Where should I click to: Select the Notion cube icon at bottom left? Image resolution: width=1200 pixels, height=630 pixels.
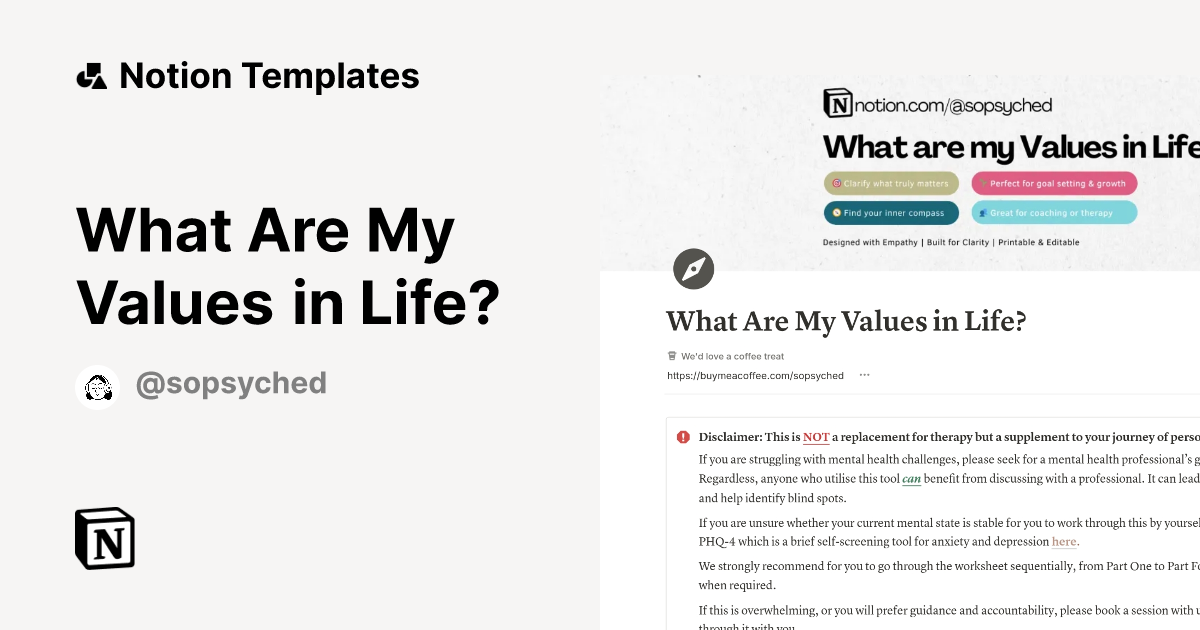click(x=104, y=538)
